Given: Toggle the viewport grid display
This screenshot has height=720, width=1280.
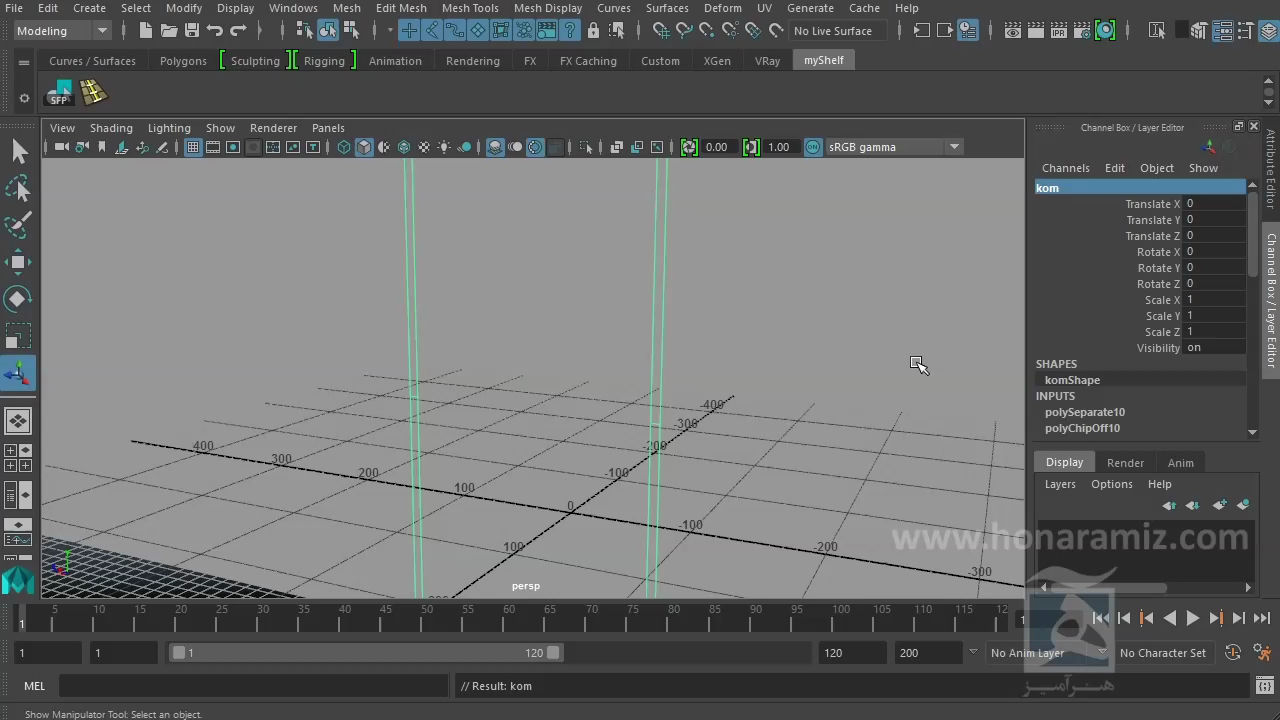Looking at the screenshot, I should [193, 147].
